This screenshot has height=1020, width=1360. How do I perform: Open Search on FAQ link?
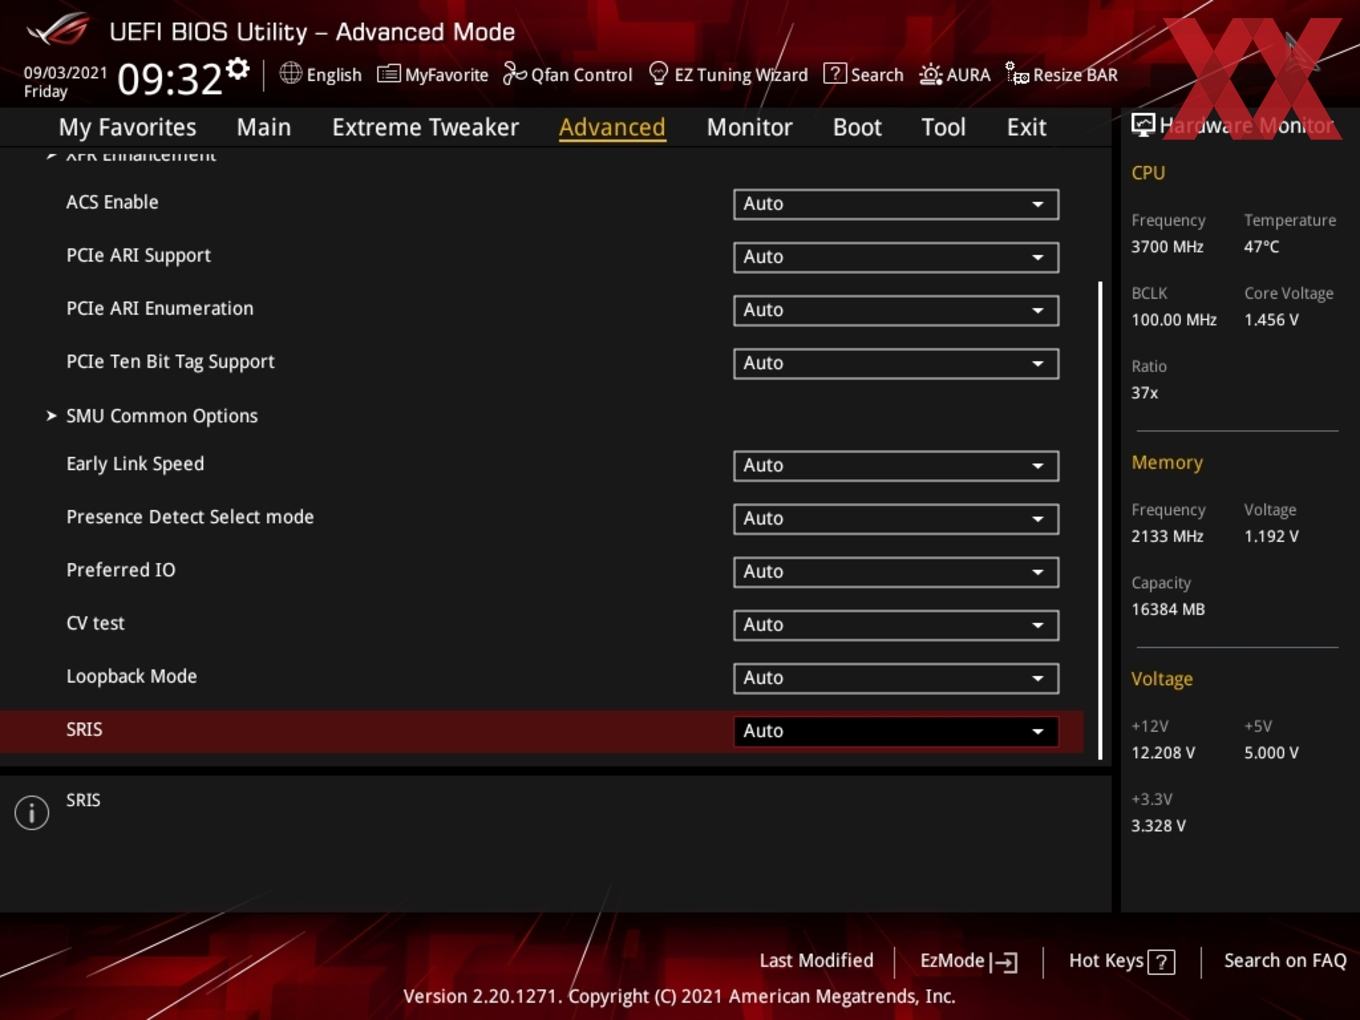tap(1285, 960)
